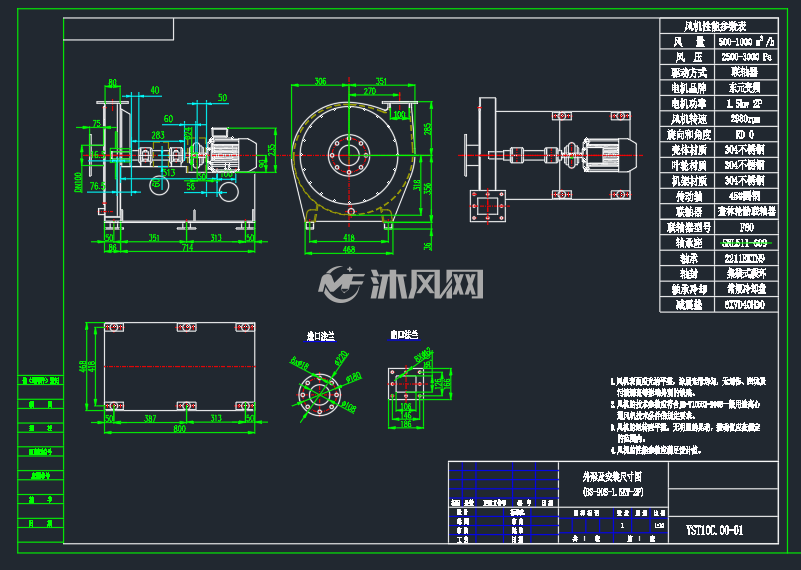Click the 714 base length dimension
Image resolution: width=801 pixels, height=570 pixels.
point(187,248)
